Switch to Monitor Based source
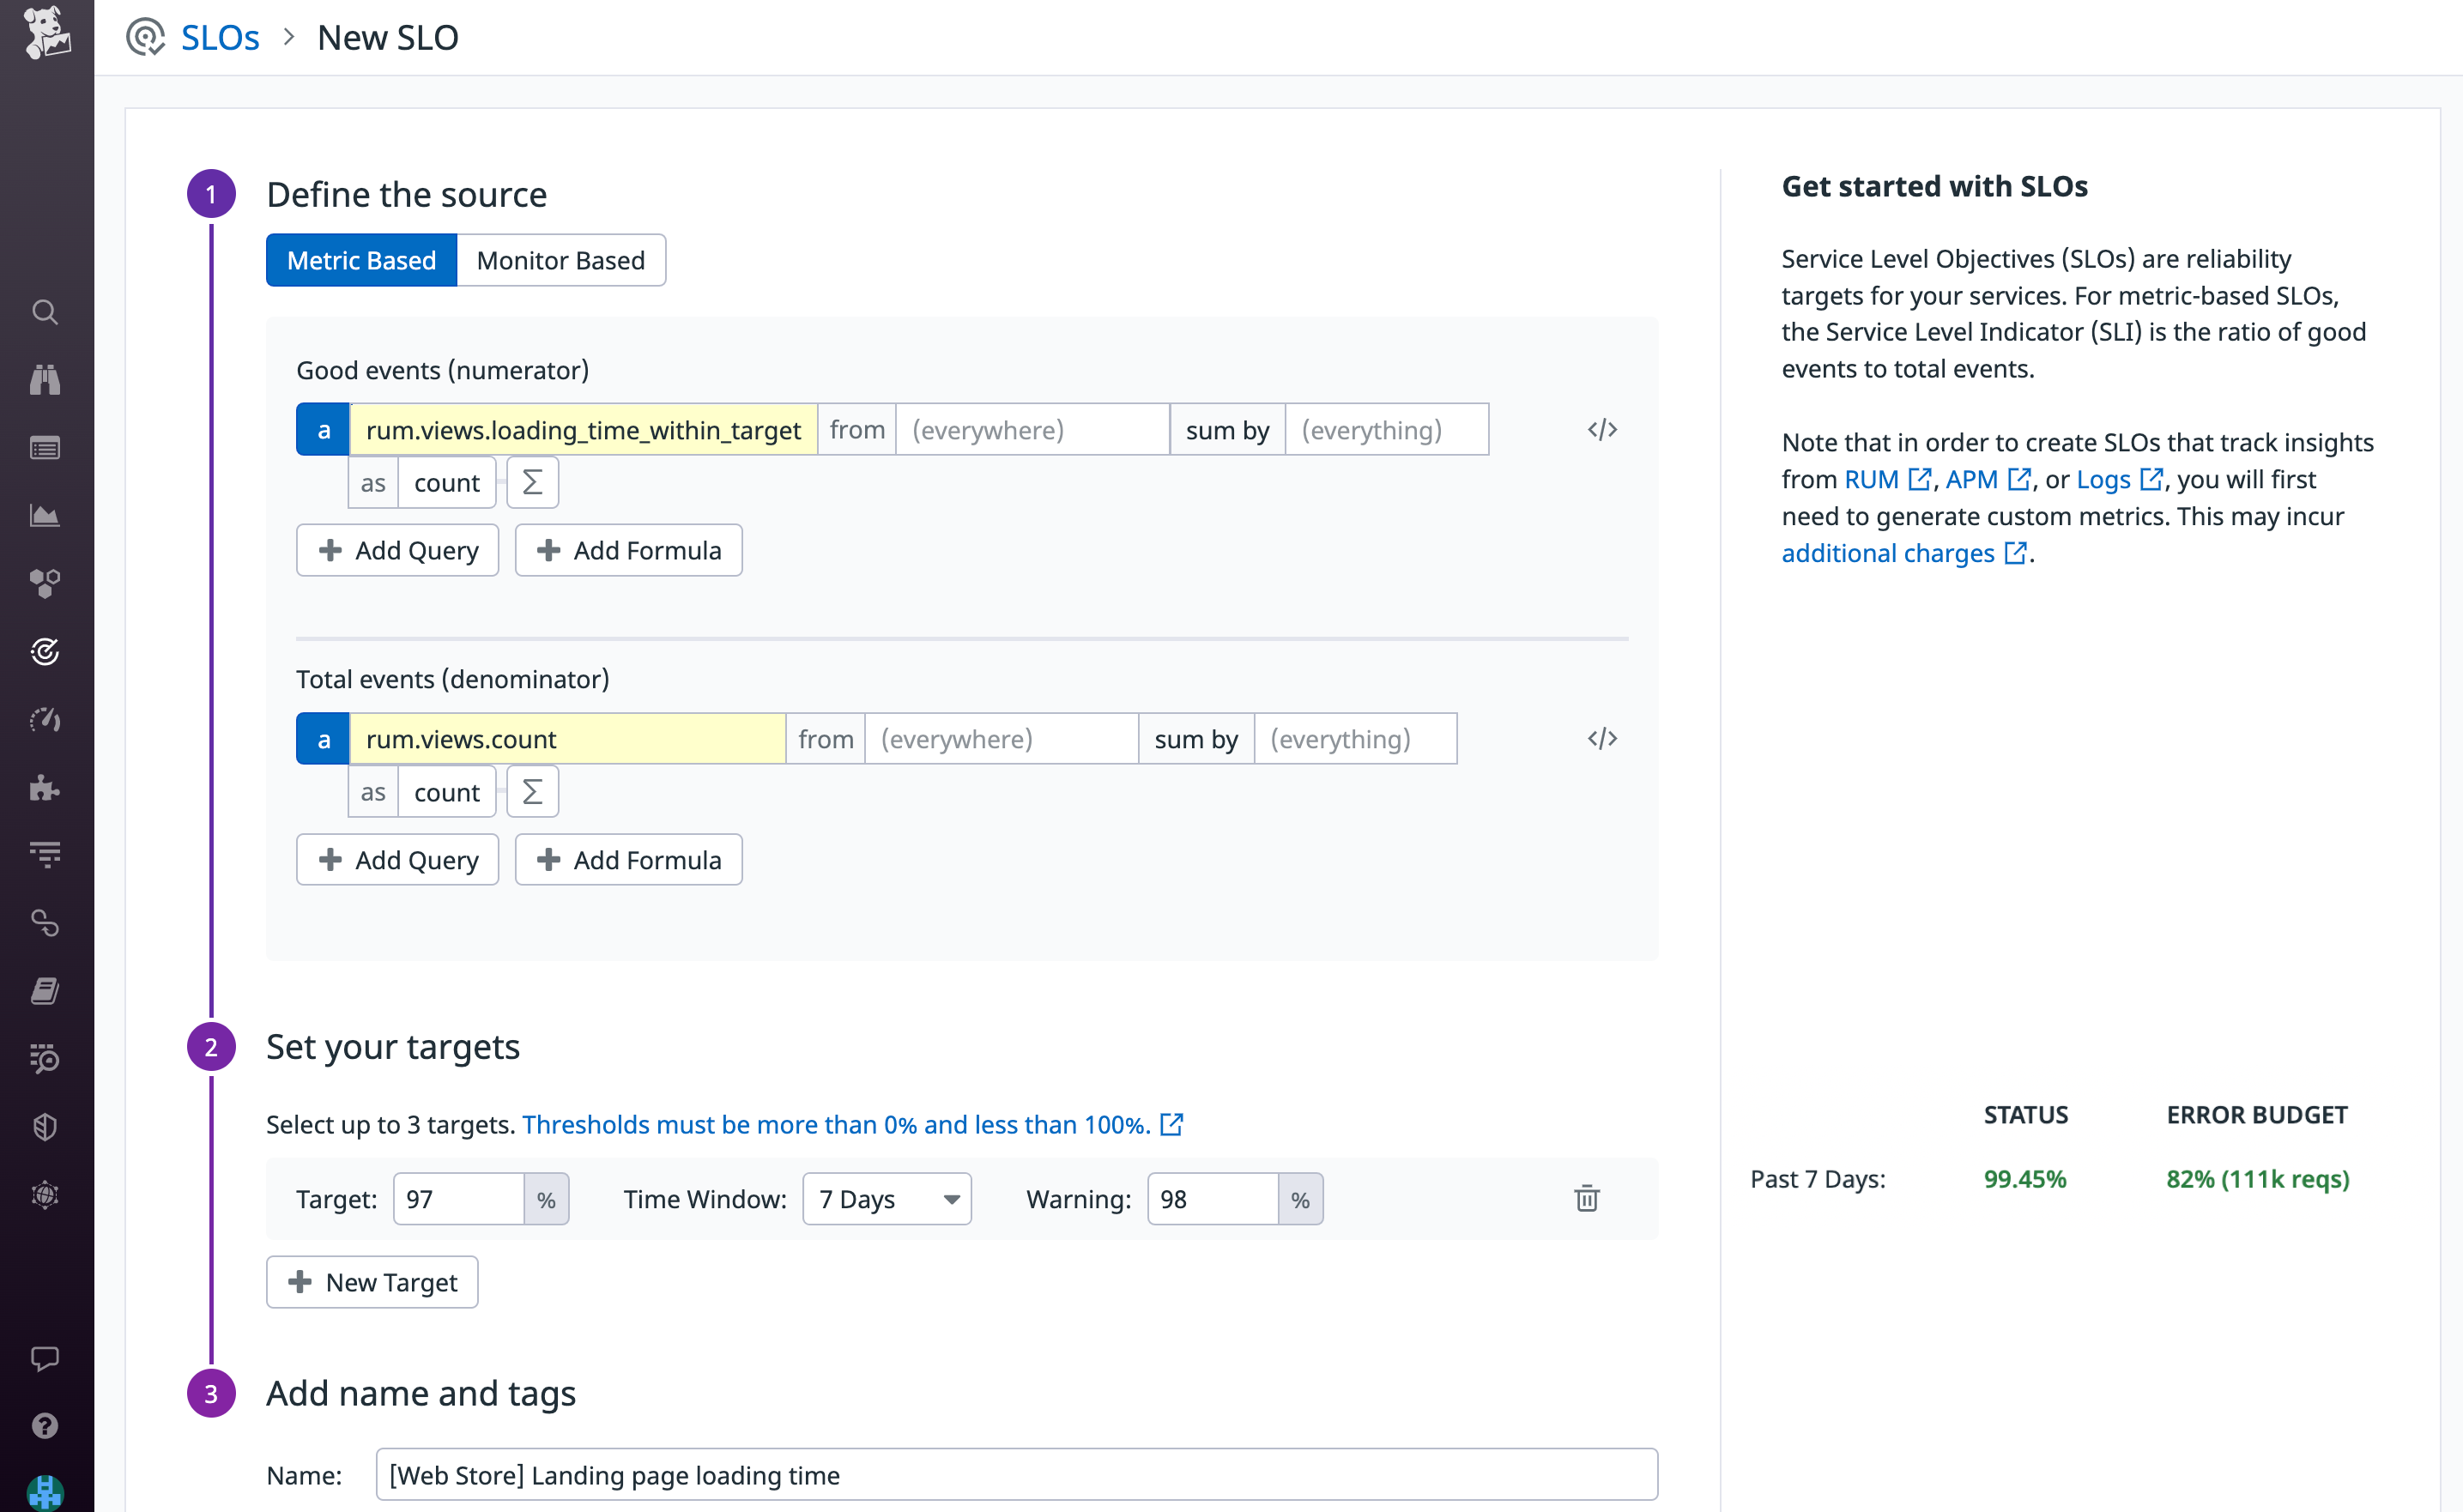 click(x=560, y=260)
